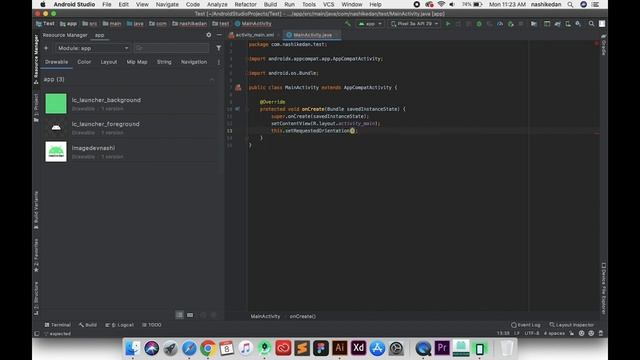The height and width of the screenshot is (360, 640).
Task: Click the resource search input field
Action: [x=171, y=48]
